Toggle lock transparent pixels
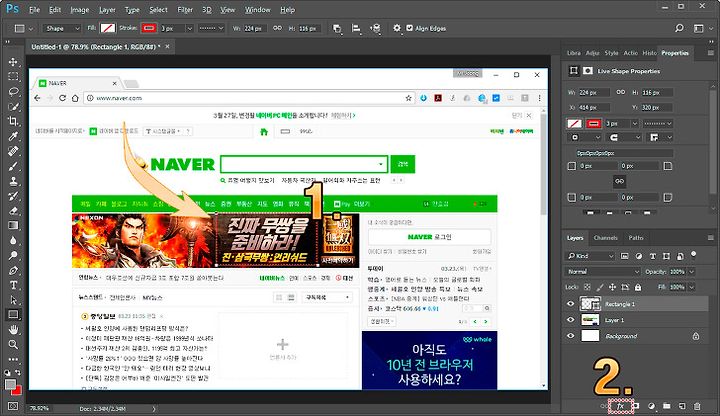The image size is (720, 416). coord(587,287)
